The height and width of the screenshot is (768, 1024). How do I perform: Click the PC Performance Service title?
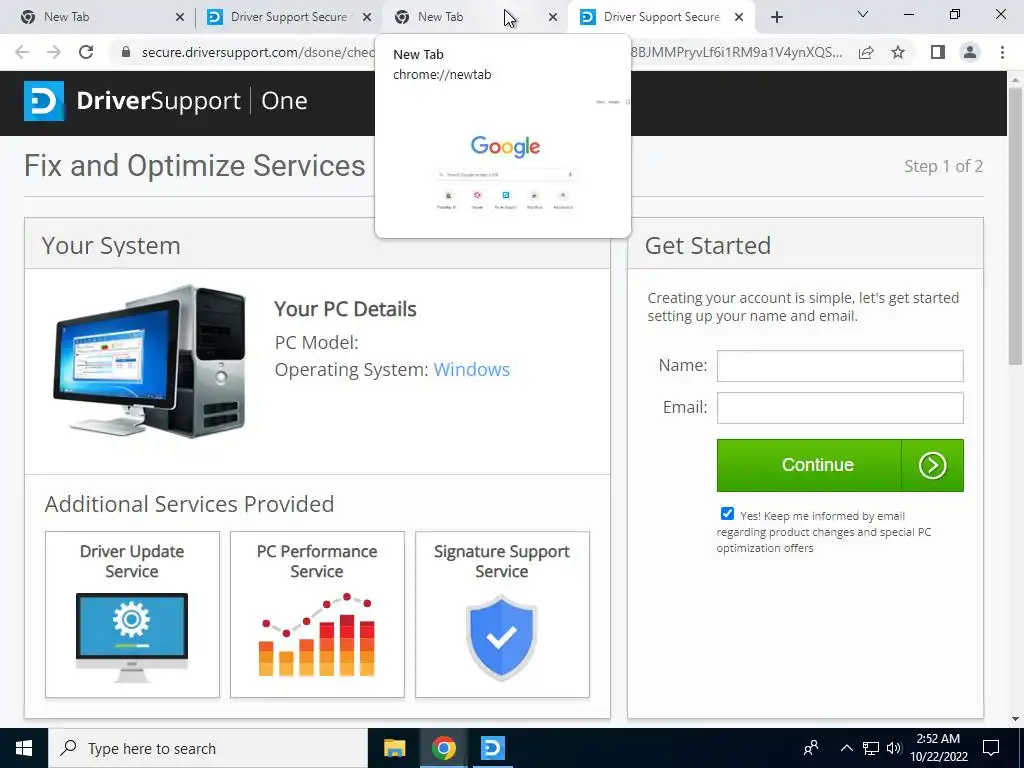317,561
